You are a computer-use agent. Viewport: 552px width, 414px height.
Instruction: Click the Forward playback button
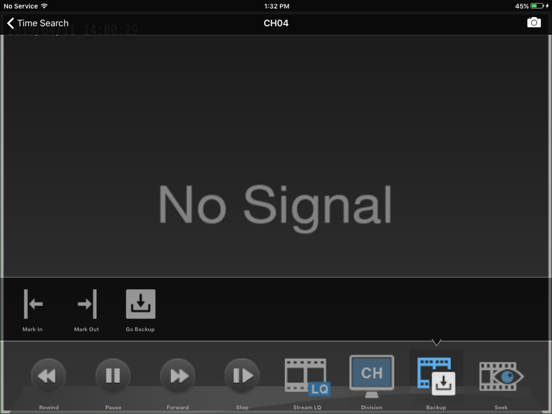click(x=178, y=376)
